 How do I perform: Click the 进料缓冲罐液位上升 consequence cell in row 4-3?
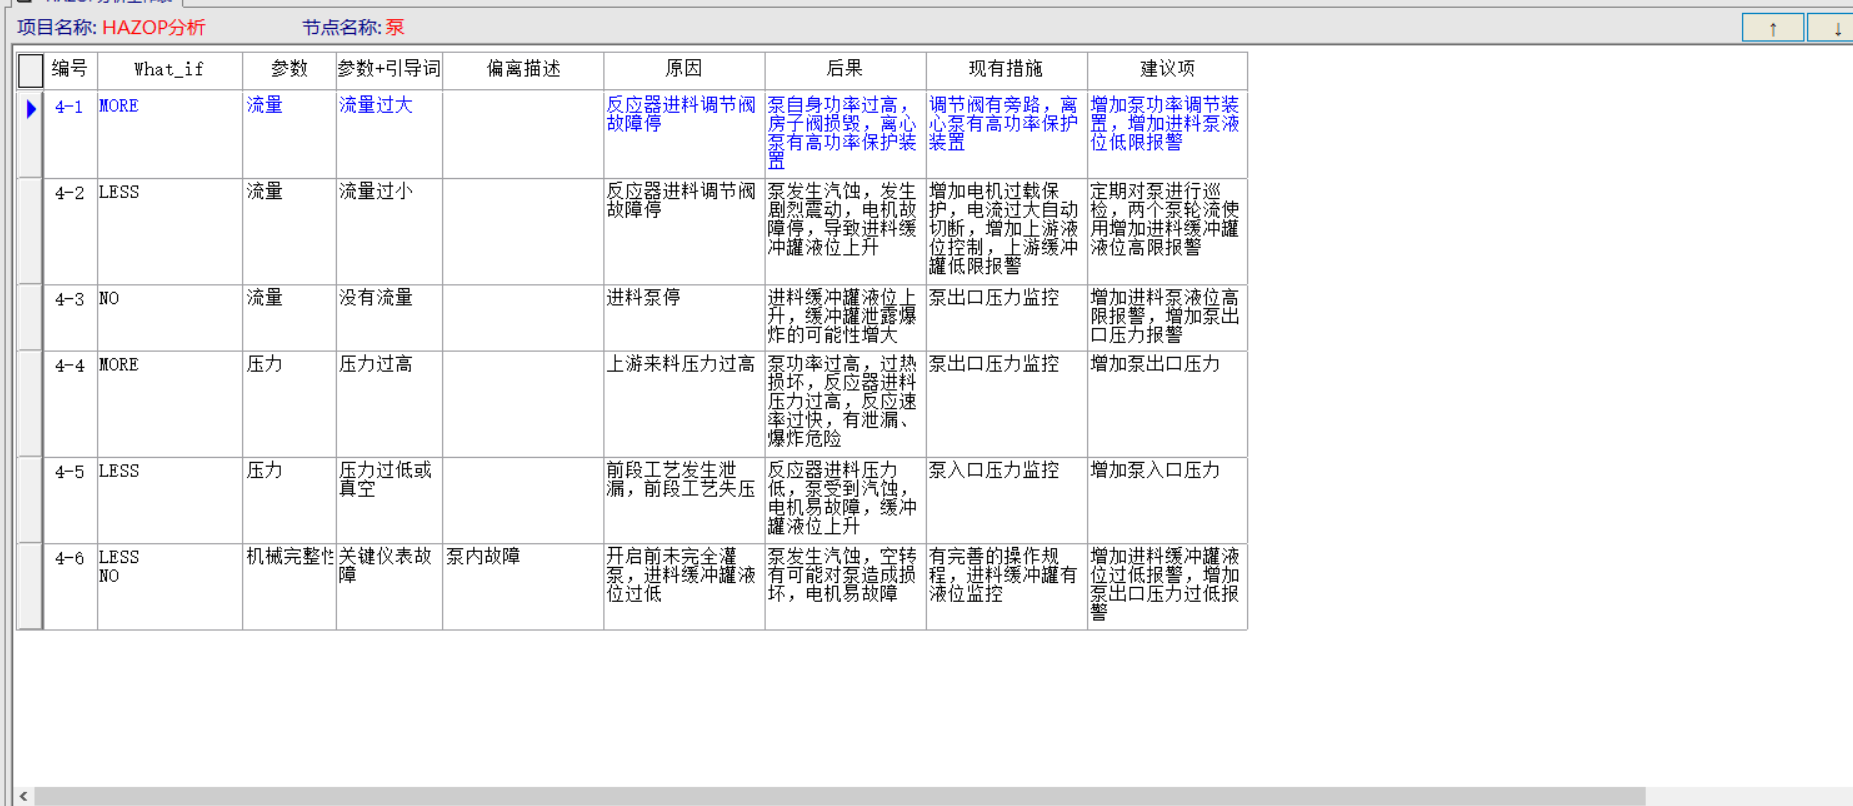point(845,317)
